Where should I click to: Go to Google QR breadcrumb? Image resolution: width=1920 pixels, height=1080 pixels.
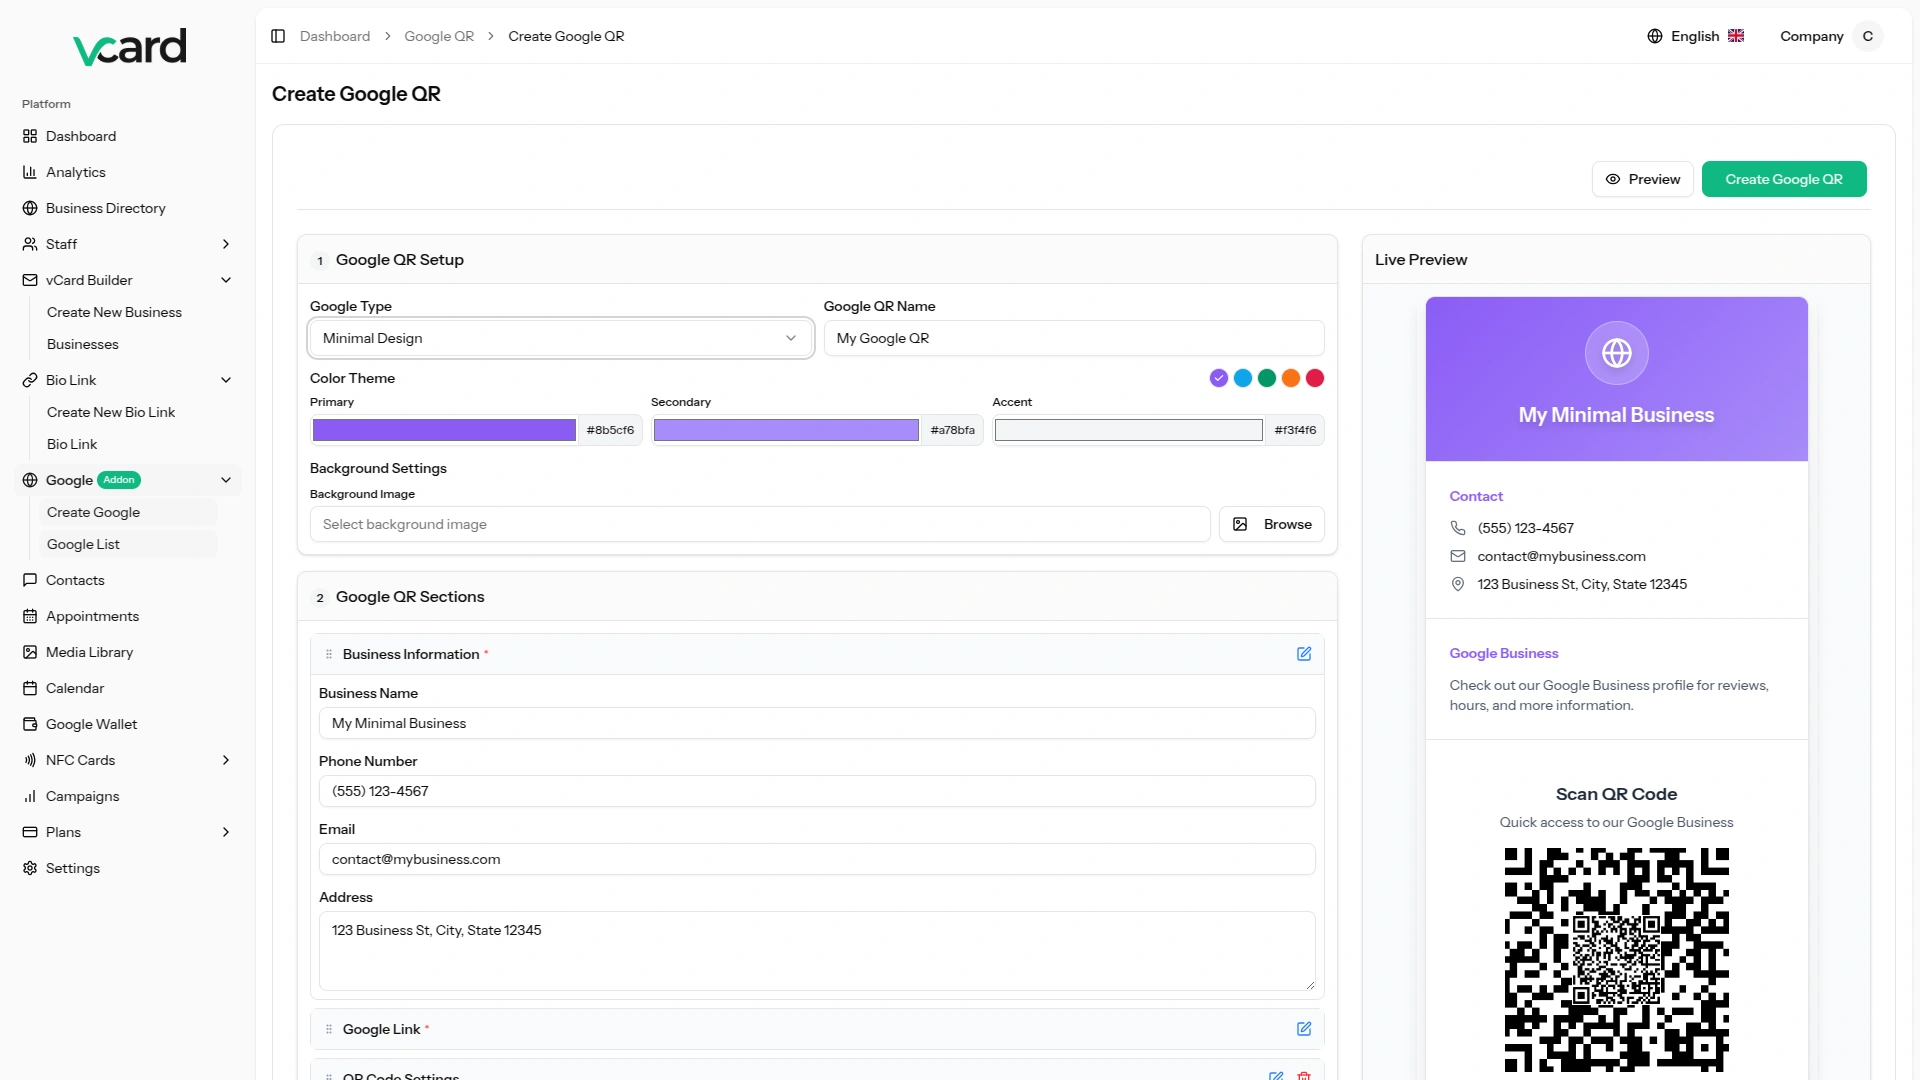pos(439,36)
